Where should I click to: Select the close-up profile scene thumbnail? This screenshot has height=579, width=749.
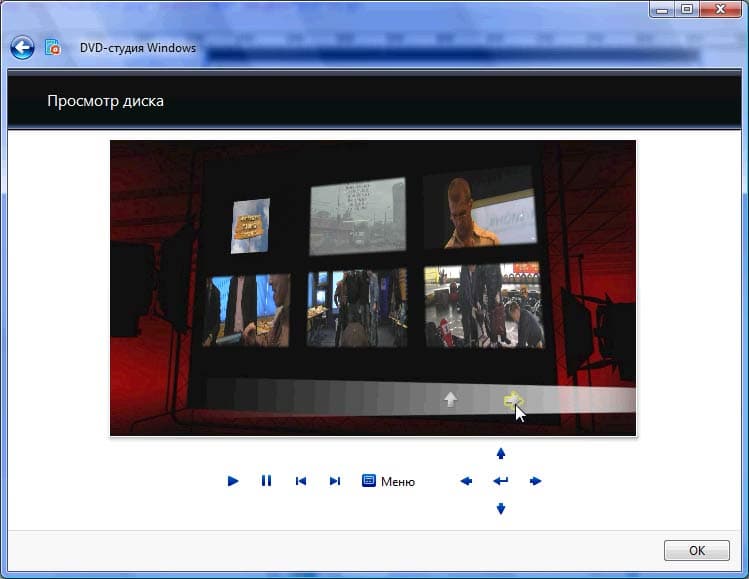[246, 311]
